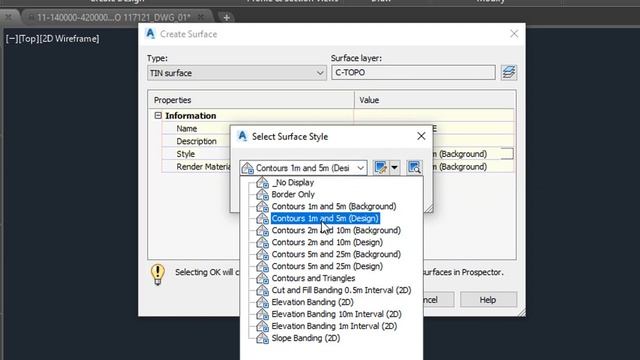
Task: Click the surface layer picker icon
Action: click(509, 73)
